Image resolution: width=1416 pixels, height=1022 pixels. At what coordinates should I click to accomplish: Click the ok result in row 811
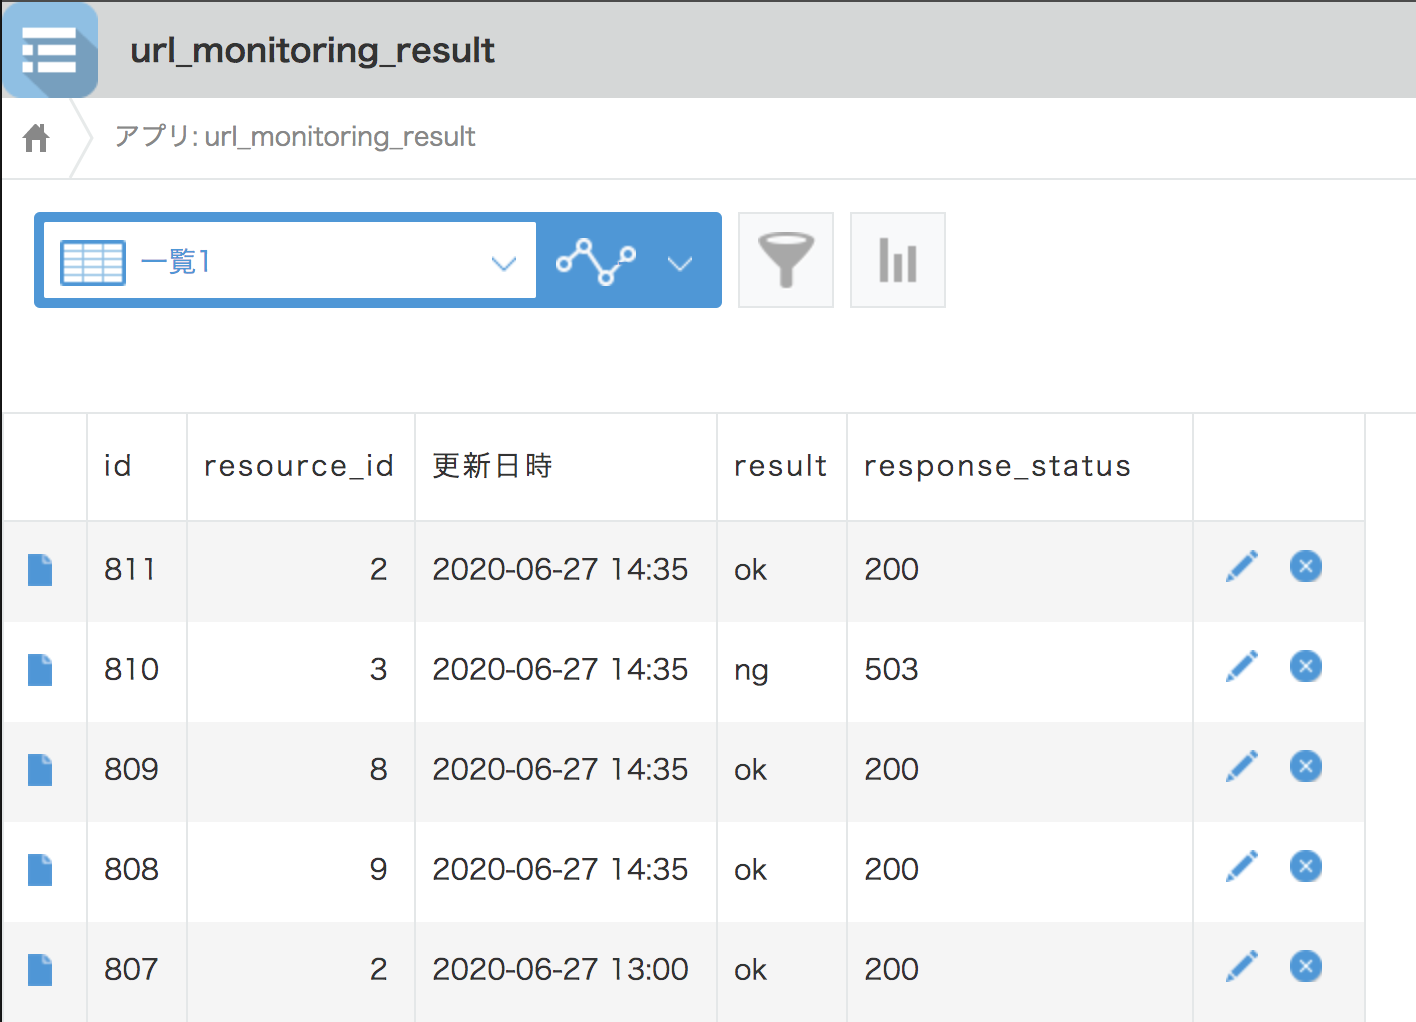[750, 569]
